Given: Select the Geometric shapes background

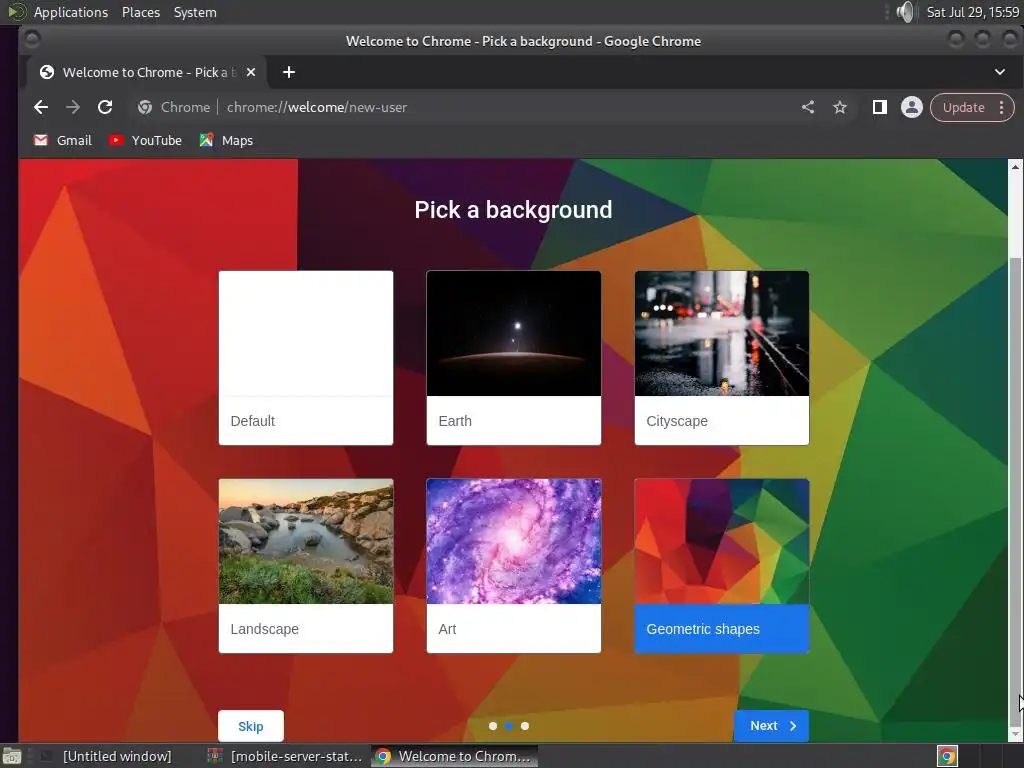Looking at the screenshot, I should click(722, 566).
